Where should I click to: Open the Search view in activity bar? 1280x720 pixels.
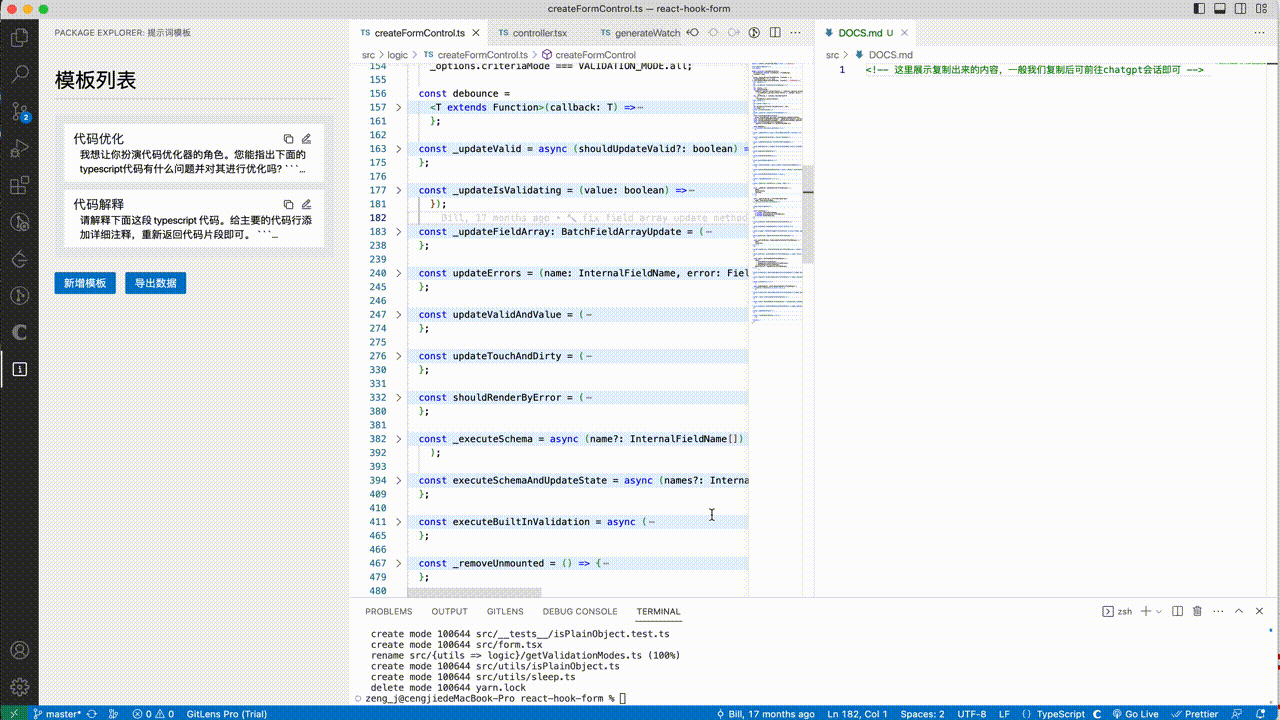coord(19,74)
